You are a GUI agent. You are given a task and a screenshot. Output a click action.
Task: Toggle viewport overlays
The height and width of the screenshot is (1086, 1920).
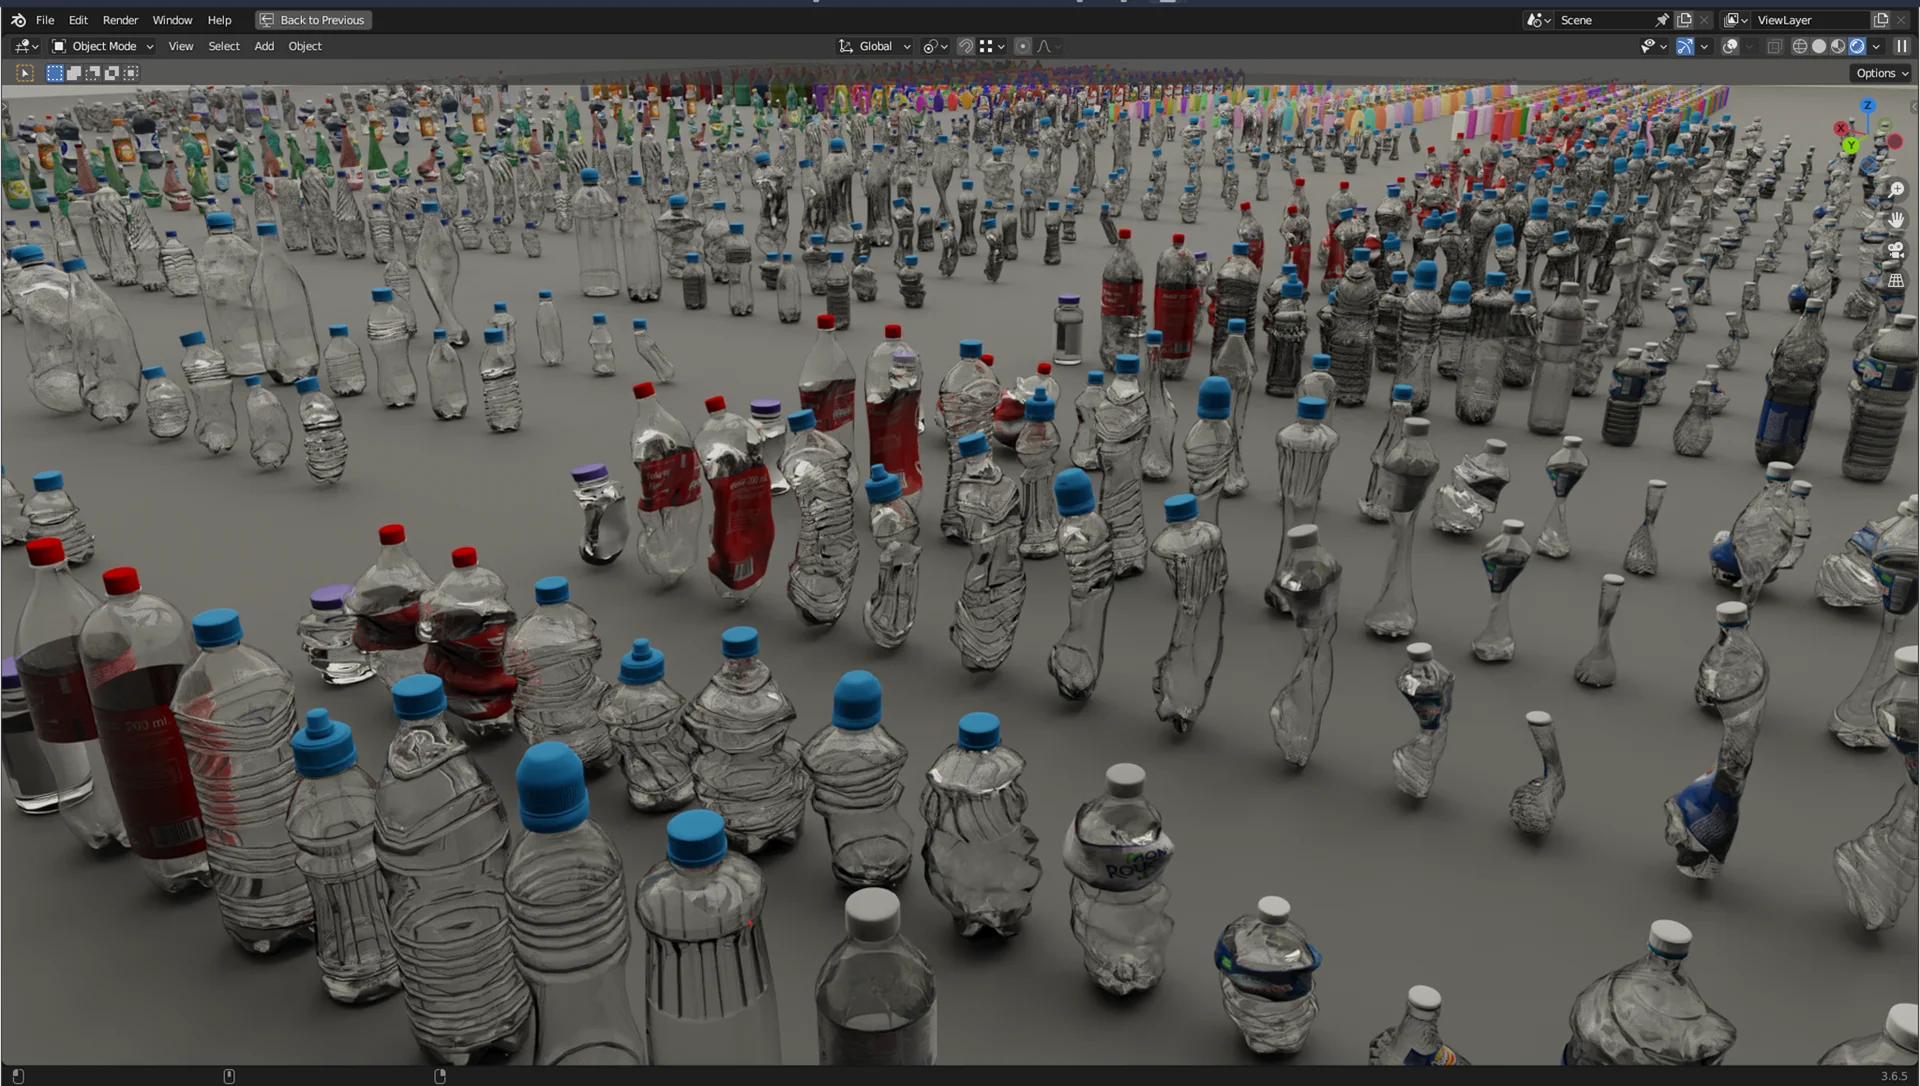[1731, 46]
